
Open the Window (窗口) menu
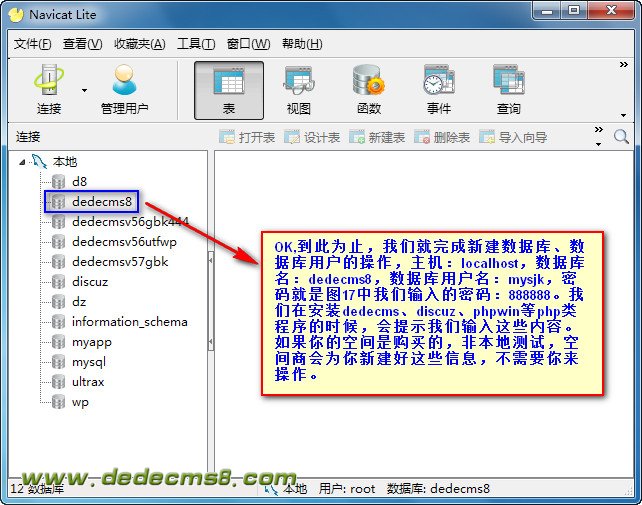(x=249, y=43)
